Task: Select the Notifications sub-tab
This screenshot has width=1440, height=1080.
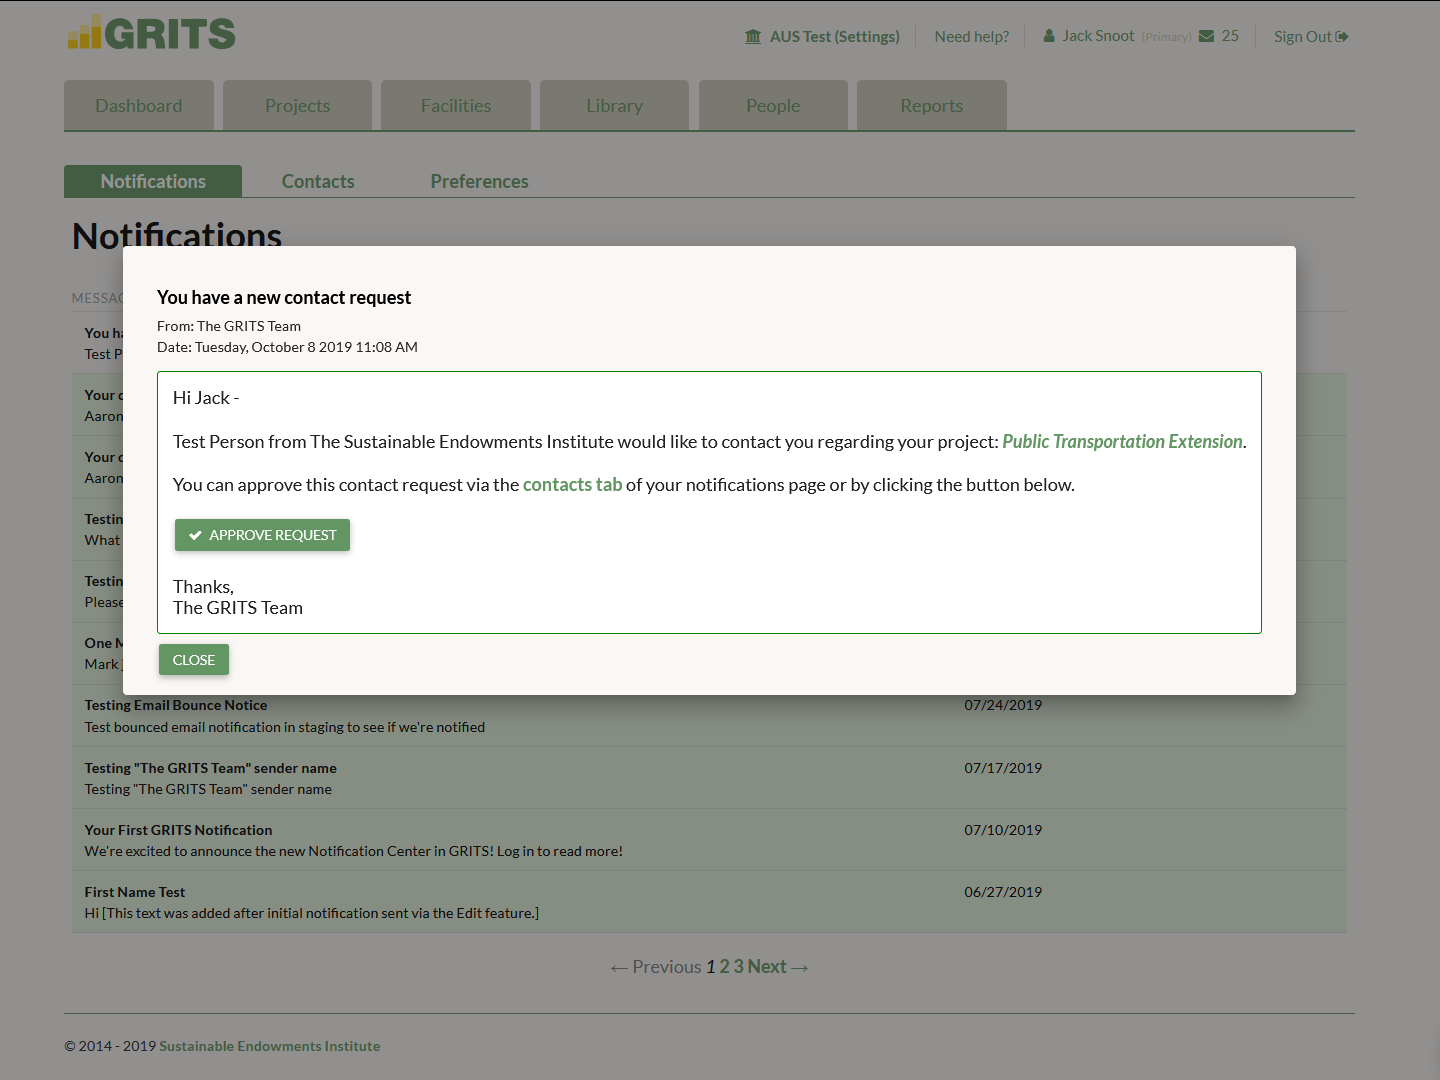Action: [x=153, y=181]
